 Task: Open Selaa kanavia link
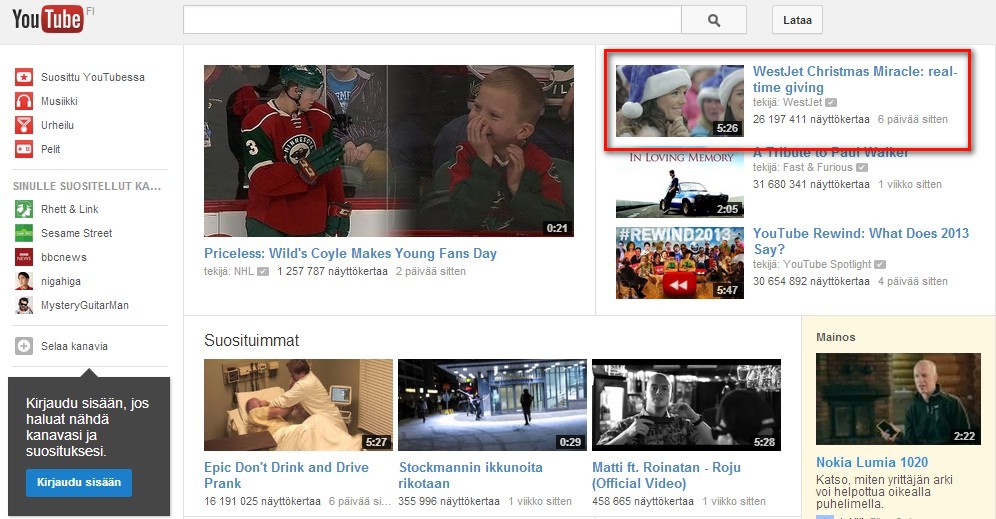74,346
